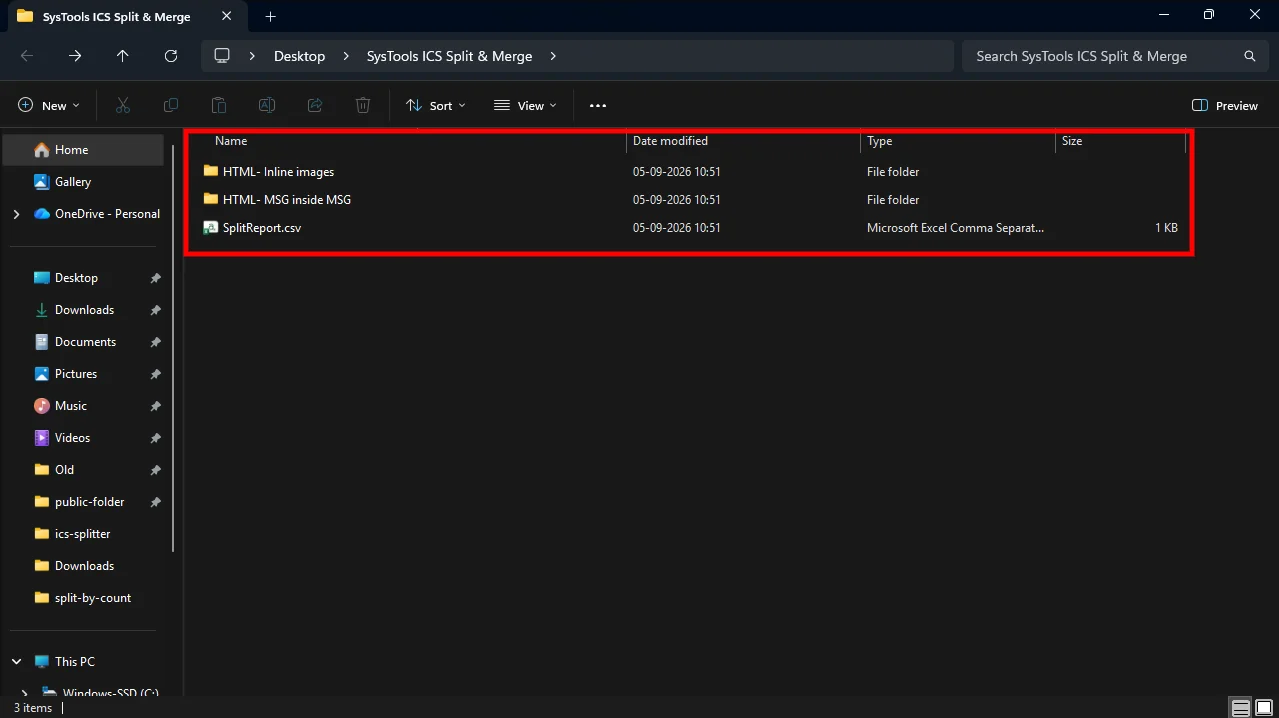Click the This PC monitor icon in address bar
1279x718 pixels.
(x=223, y=56)
